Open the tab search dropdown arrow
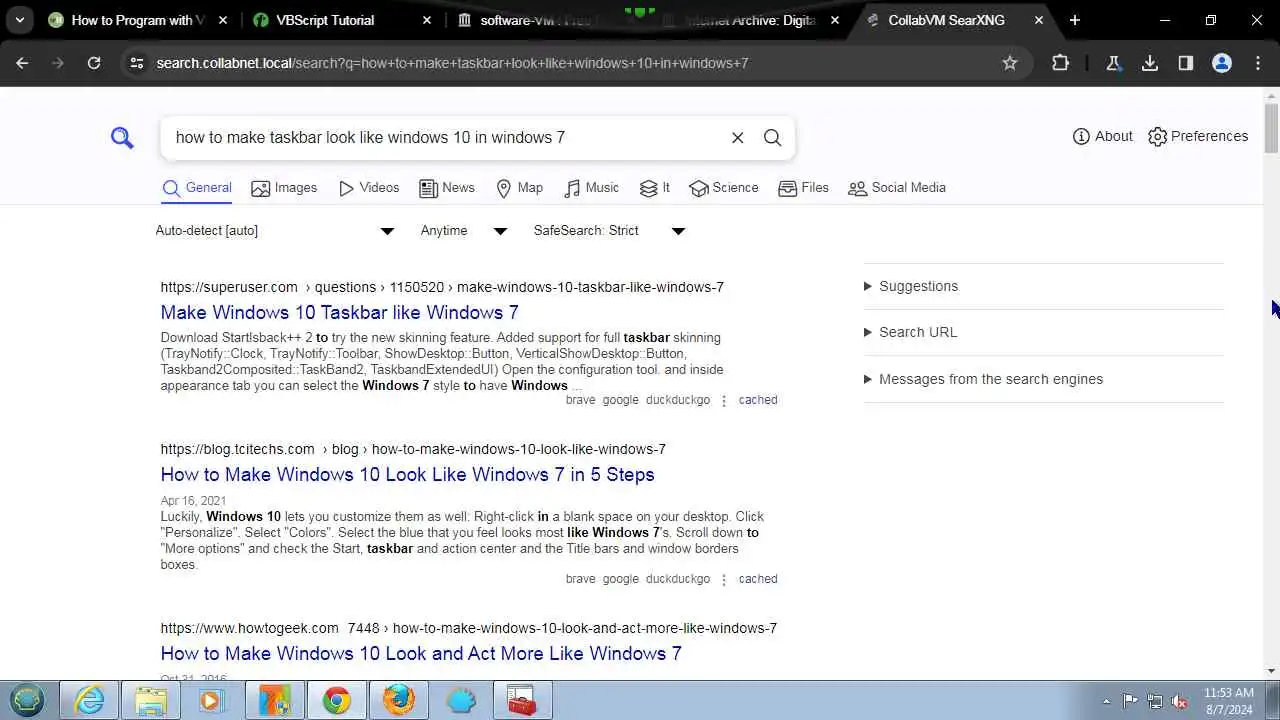Image resolution: width=1280 pixels, height=720 pixels. (19, 20)
